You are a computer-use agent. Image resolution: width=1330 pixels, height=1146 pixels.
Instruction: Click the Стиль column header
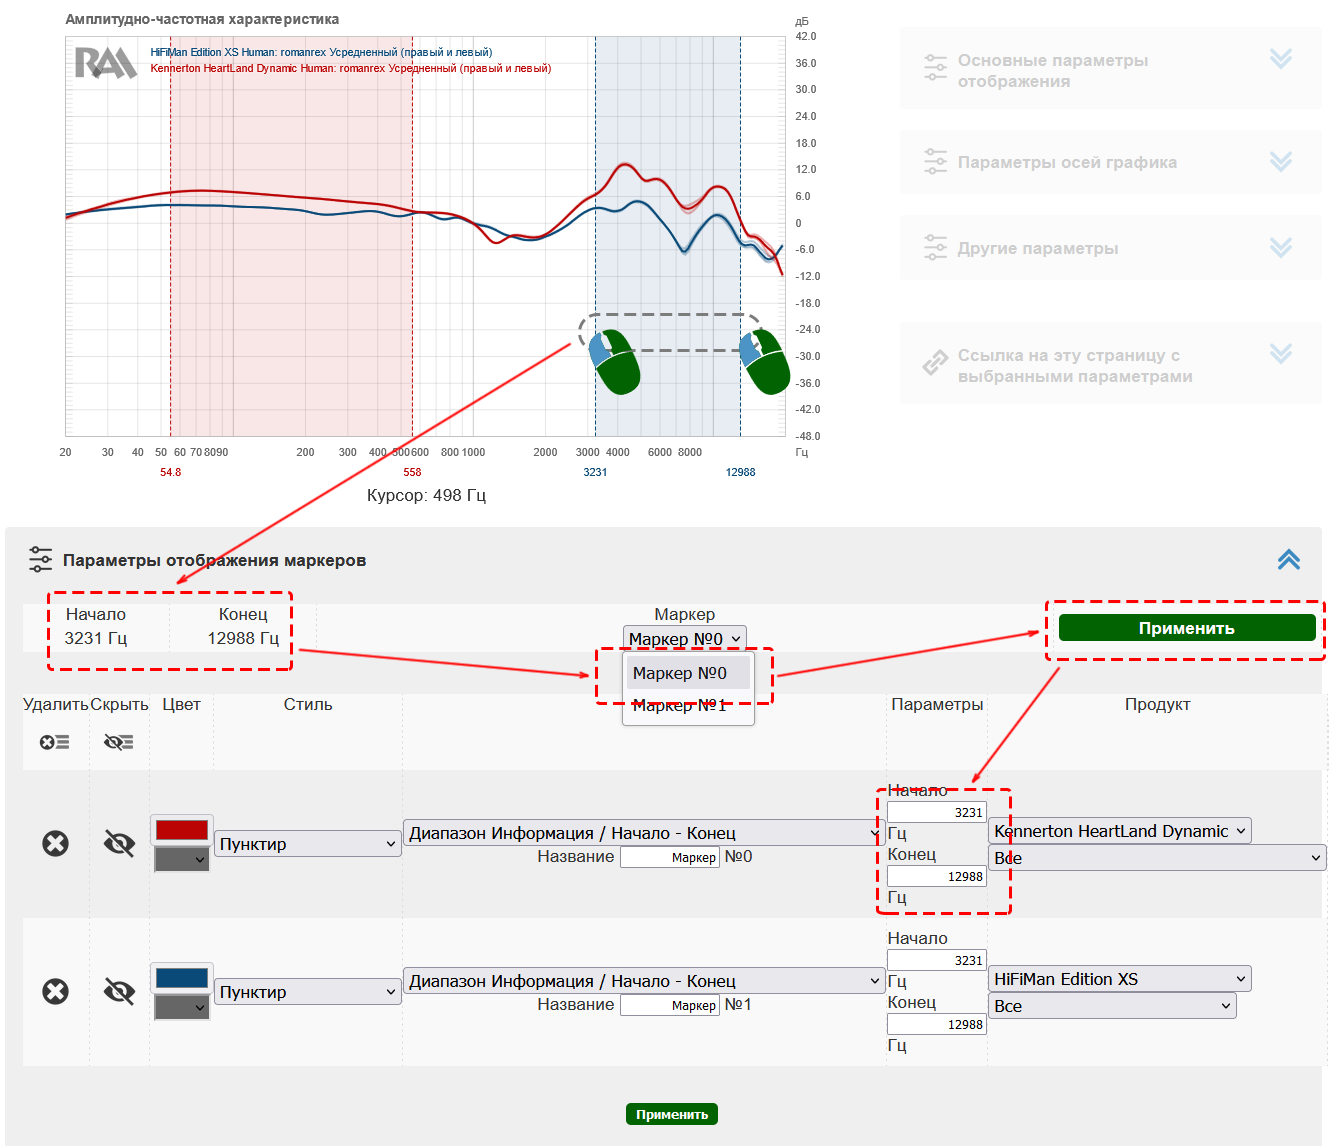pos(308,704)
